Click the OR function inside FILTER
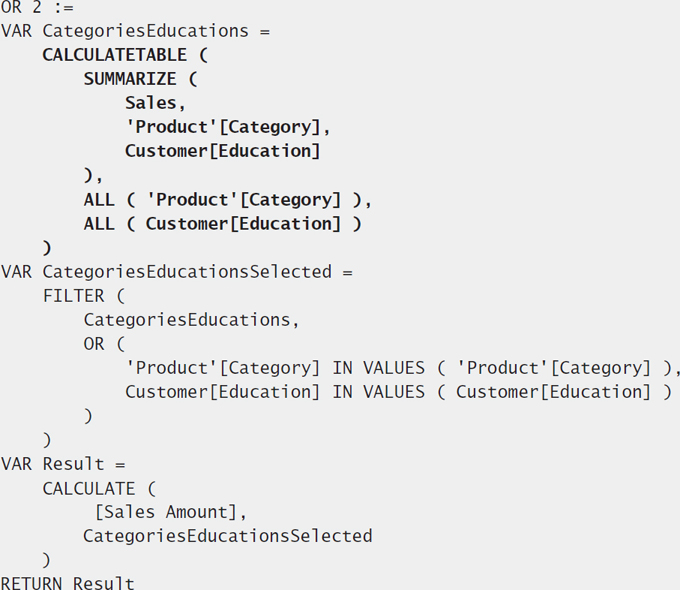This screenshot has height=590, width=680. pyautogui.click(x=94, y=344)
